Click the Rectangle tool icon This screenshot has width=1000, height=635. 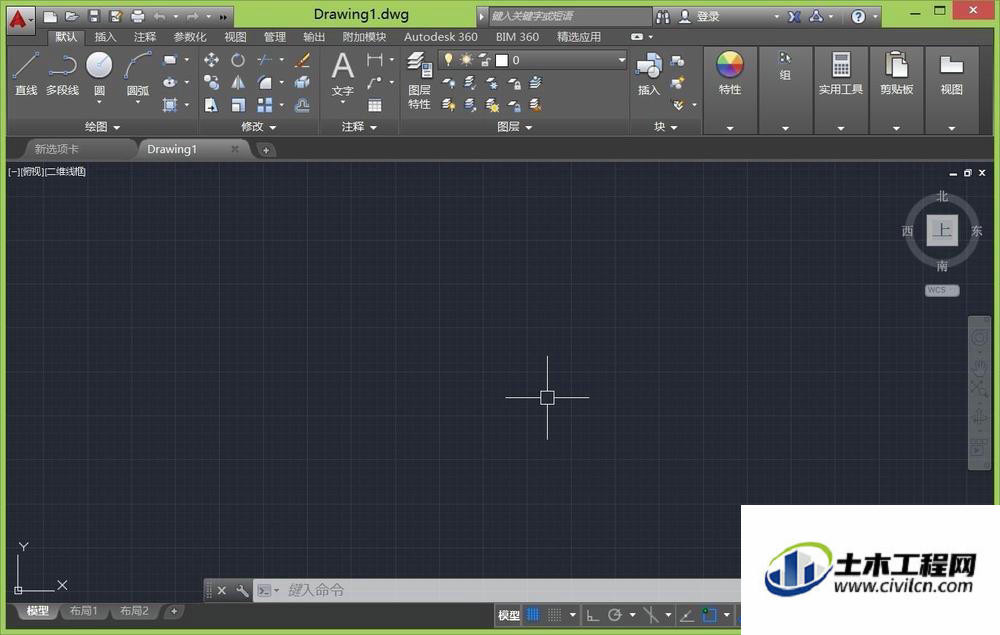(x=170, y=60)
